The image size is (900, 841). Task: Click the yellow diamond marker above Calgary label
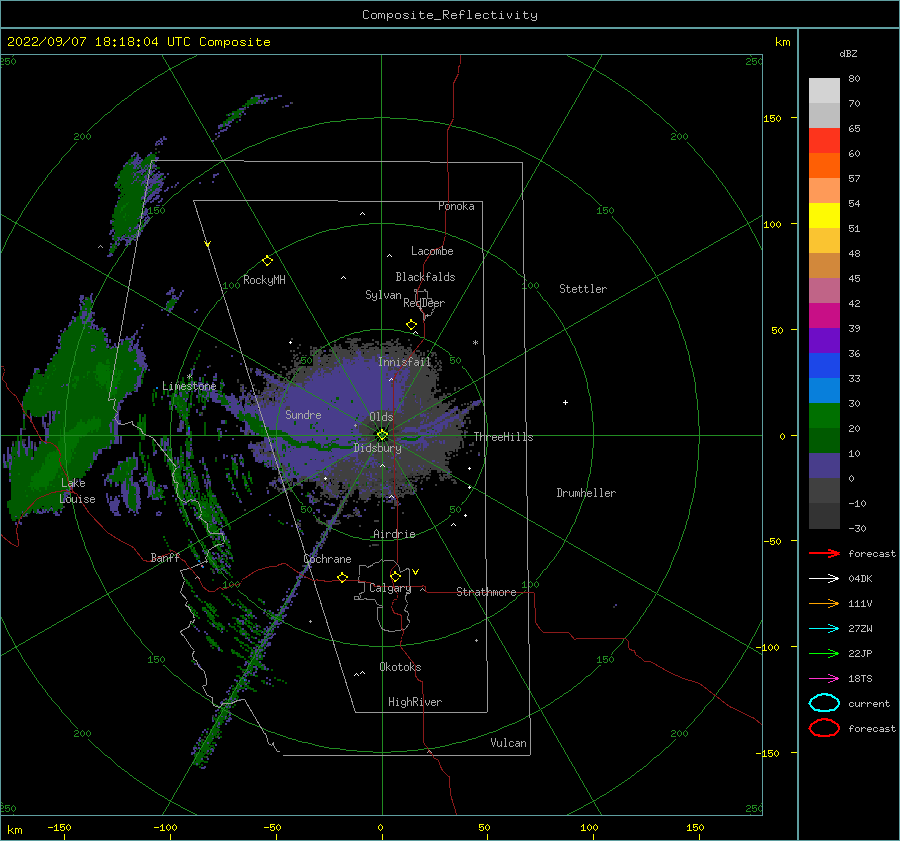395,576
